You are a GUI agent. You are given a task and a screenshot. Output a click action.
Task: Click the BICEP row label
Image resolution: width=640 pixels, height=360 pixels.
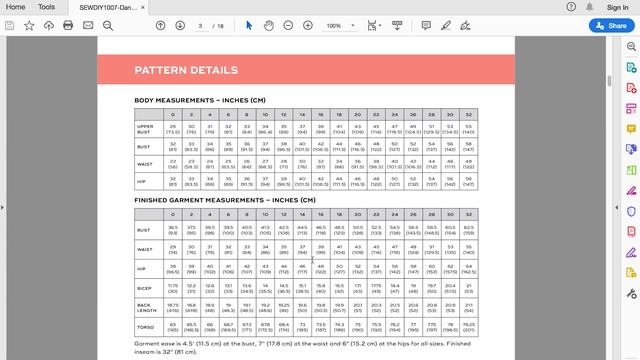point(144,288)
